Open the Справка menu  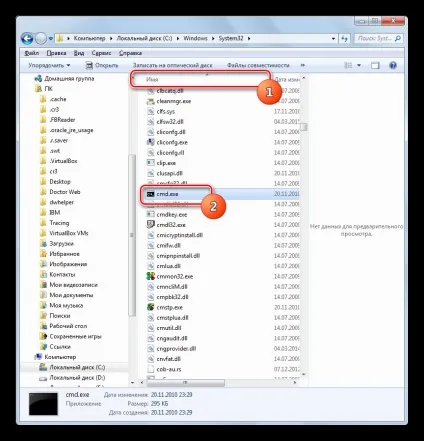[x=130, y=53]
